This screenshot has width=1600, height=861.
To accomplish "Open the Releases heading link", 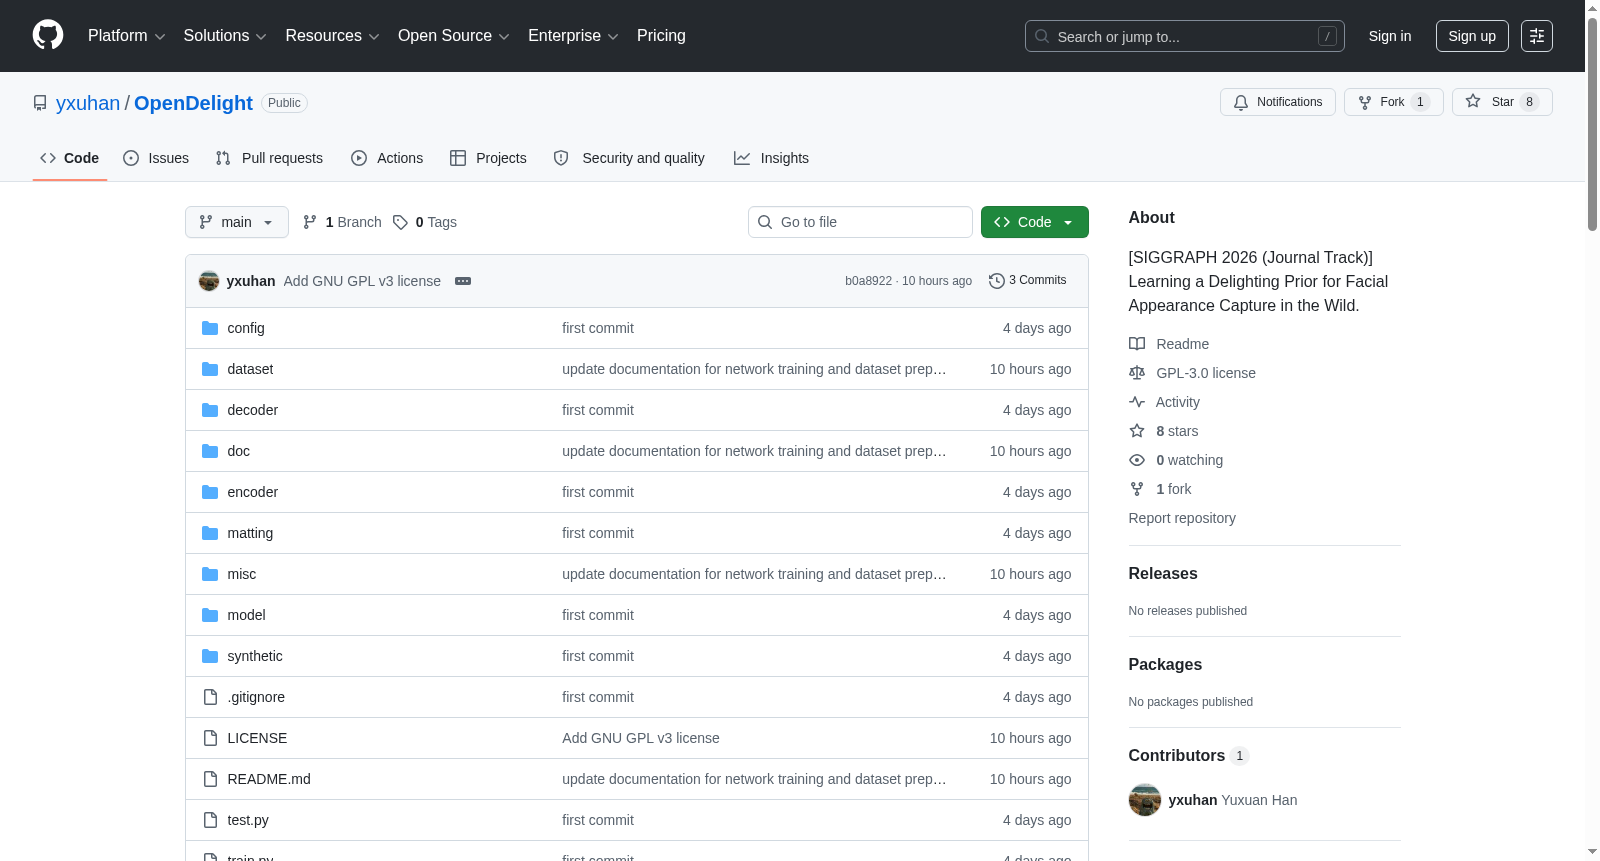I will click(1163, 574).
